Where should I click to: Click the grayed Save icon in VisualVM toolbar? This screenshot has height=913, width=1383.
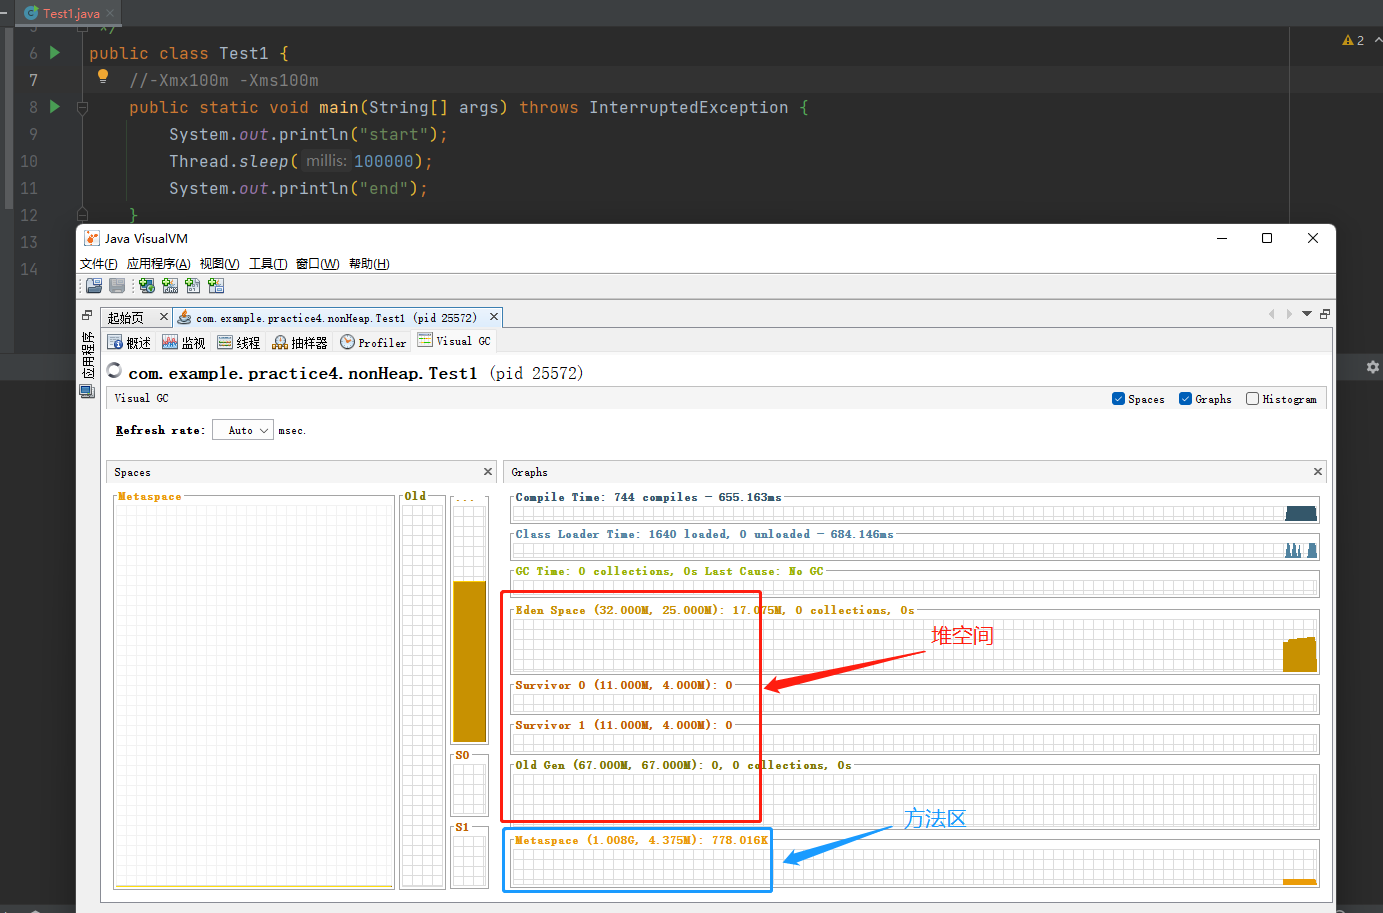(x=117, y=286)
